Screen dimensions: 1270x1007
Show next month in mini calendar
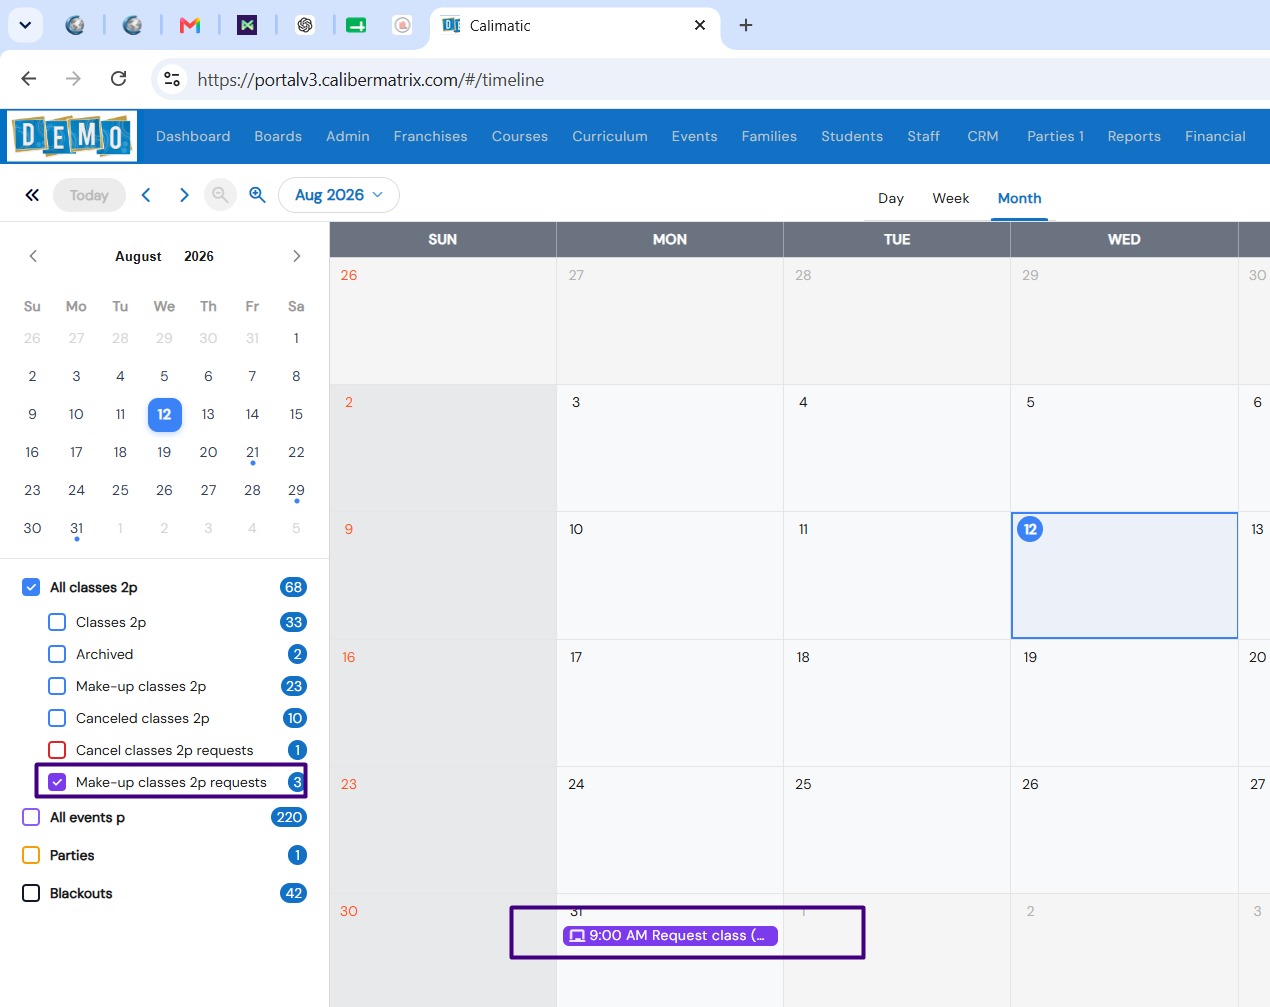tap(296, 256)
